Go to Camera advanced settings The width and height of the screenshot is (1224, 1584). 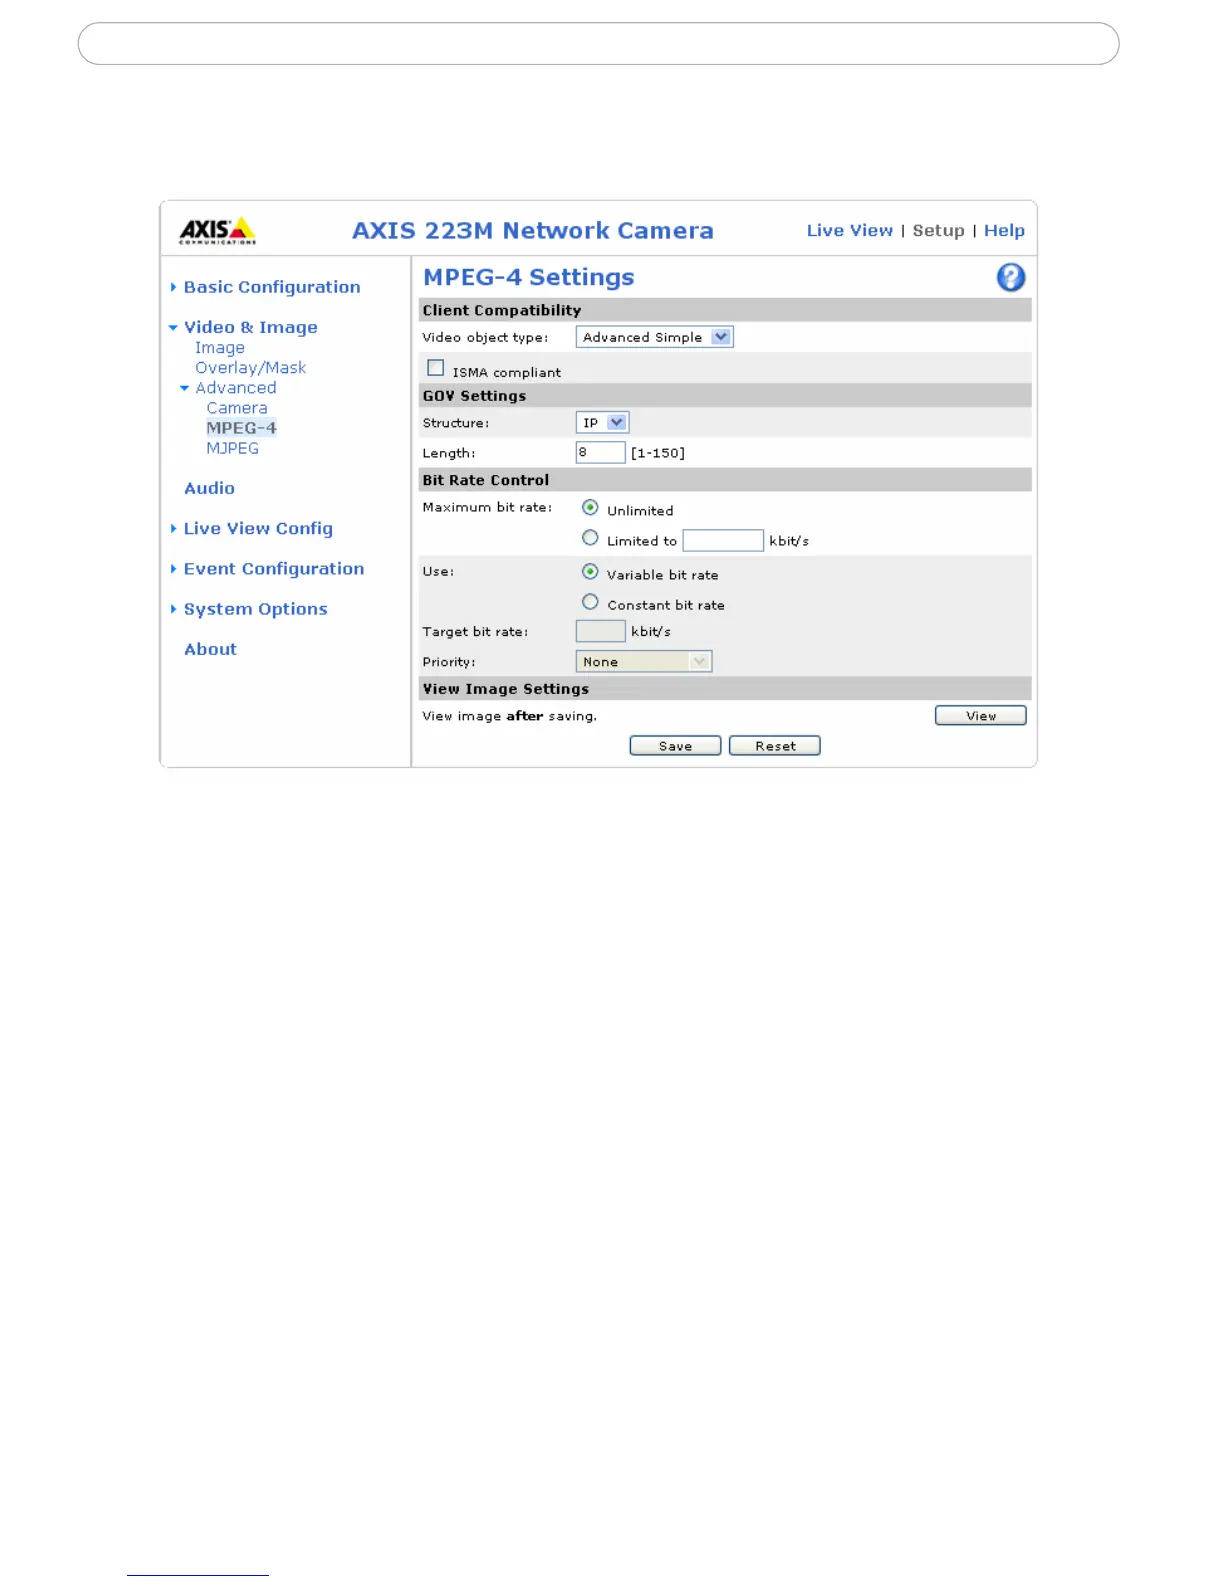tap(237, 408)
